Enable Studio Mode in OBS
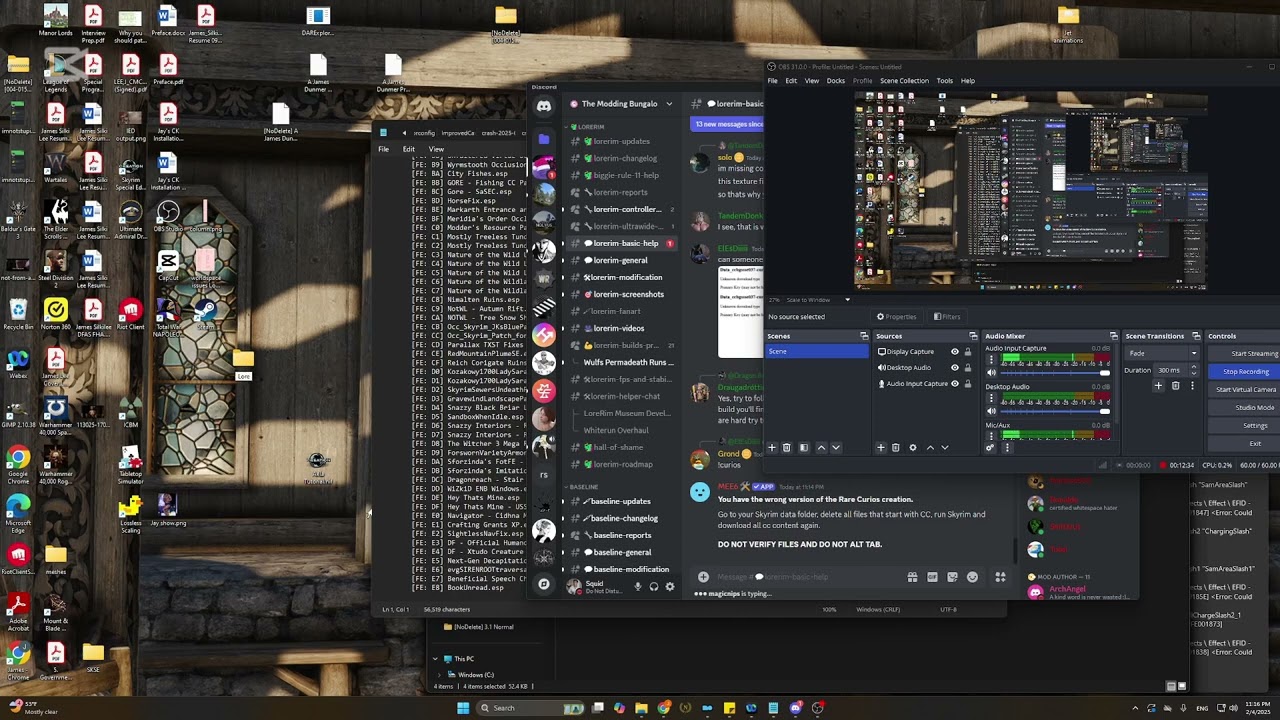Viewport: 1280px width, 720px height. 1245,407
